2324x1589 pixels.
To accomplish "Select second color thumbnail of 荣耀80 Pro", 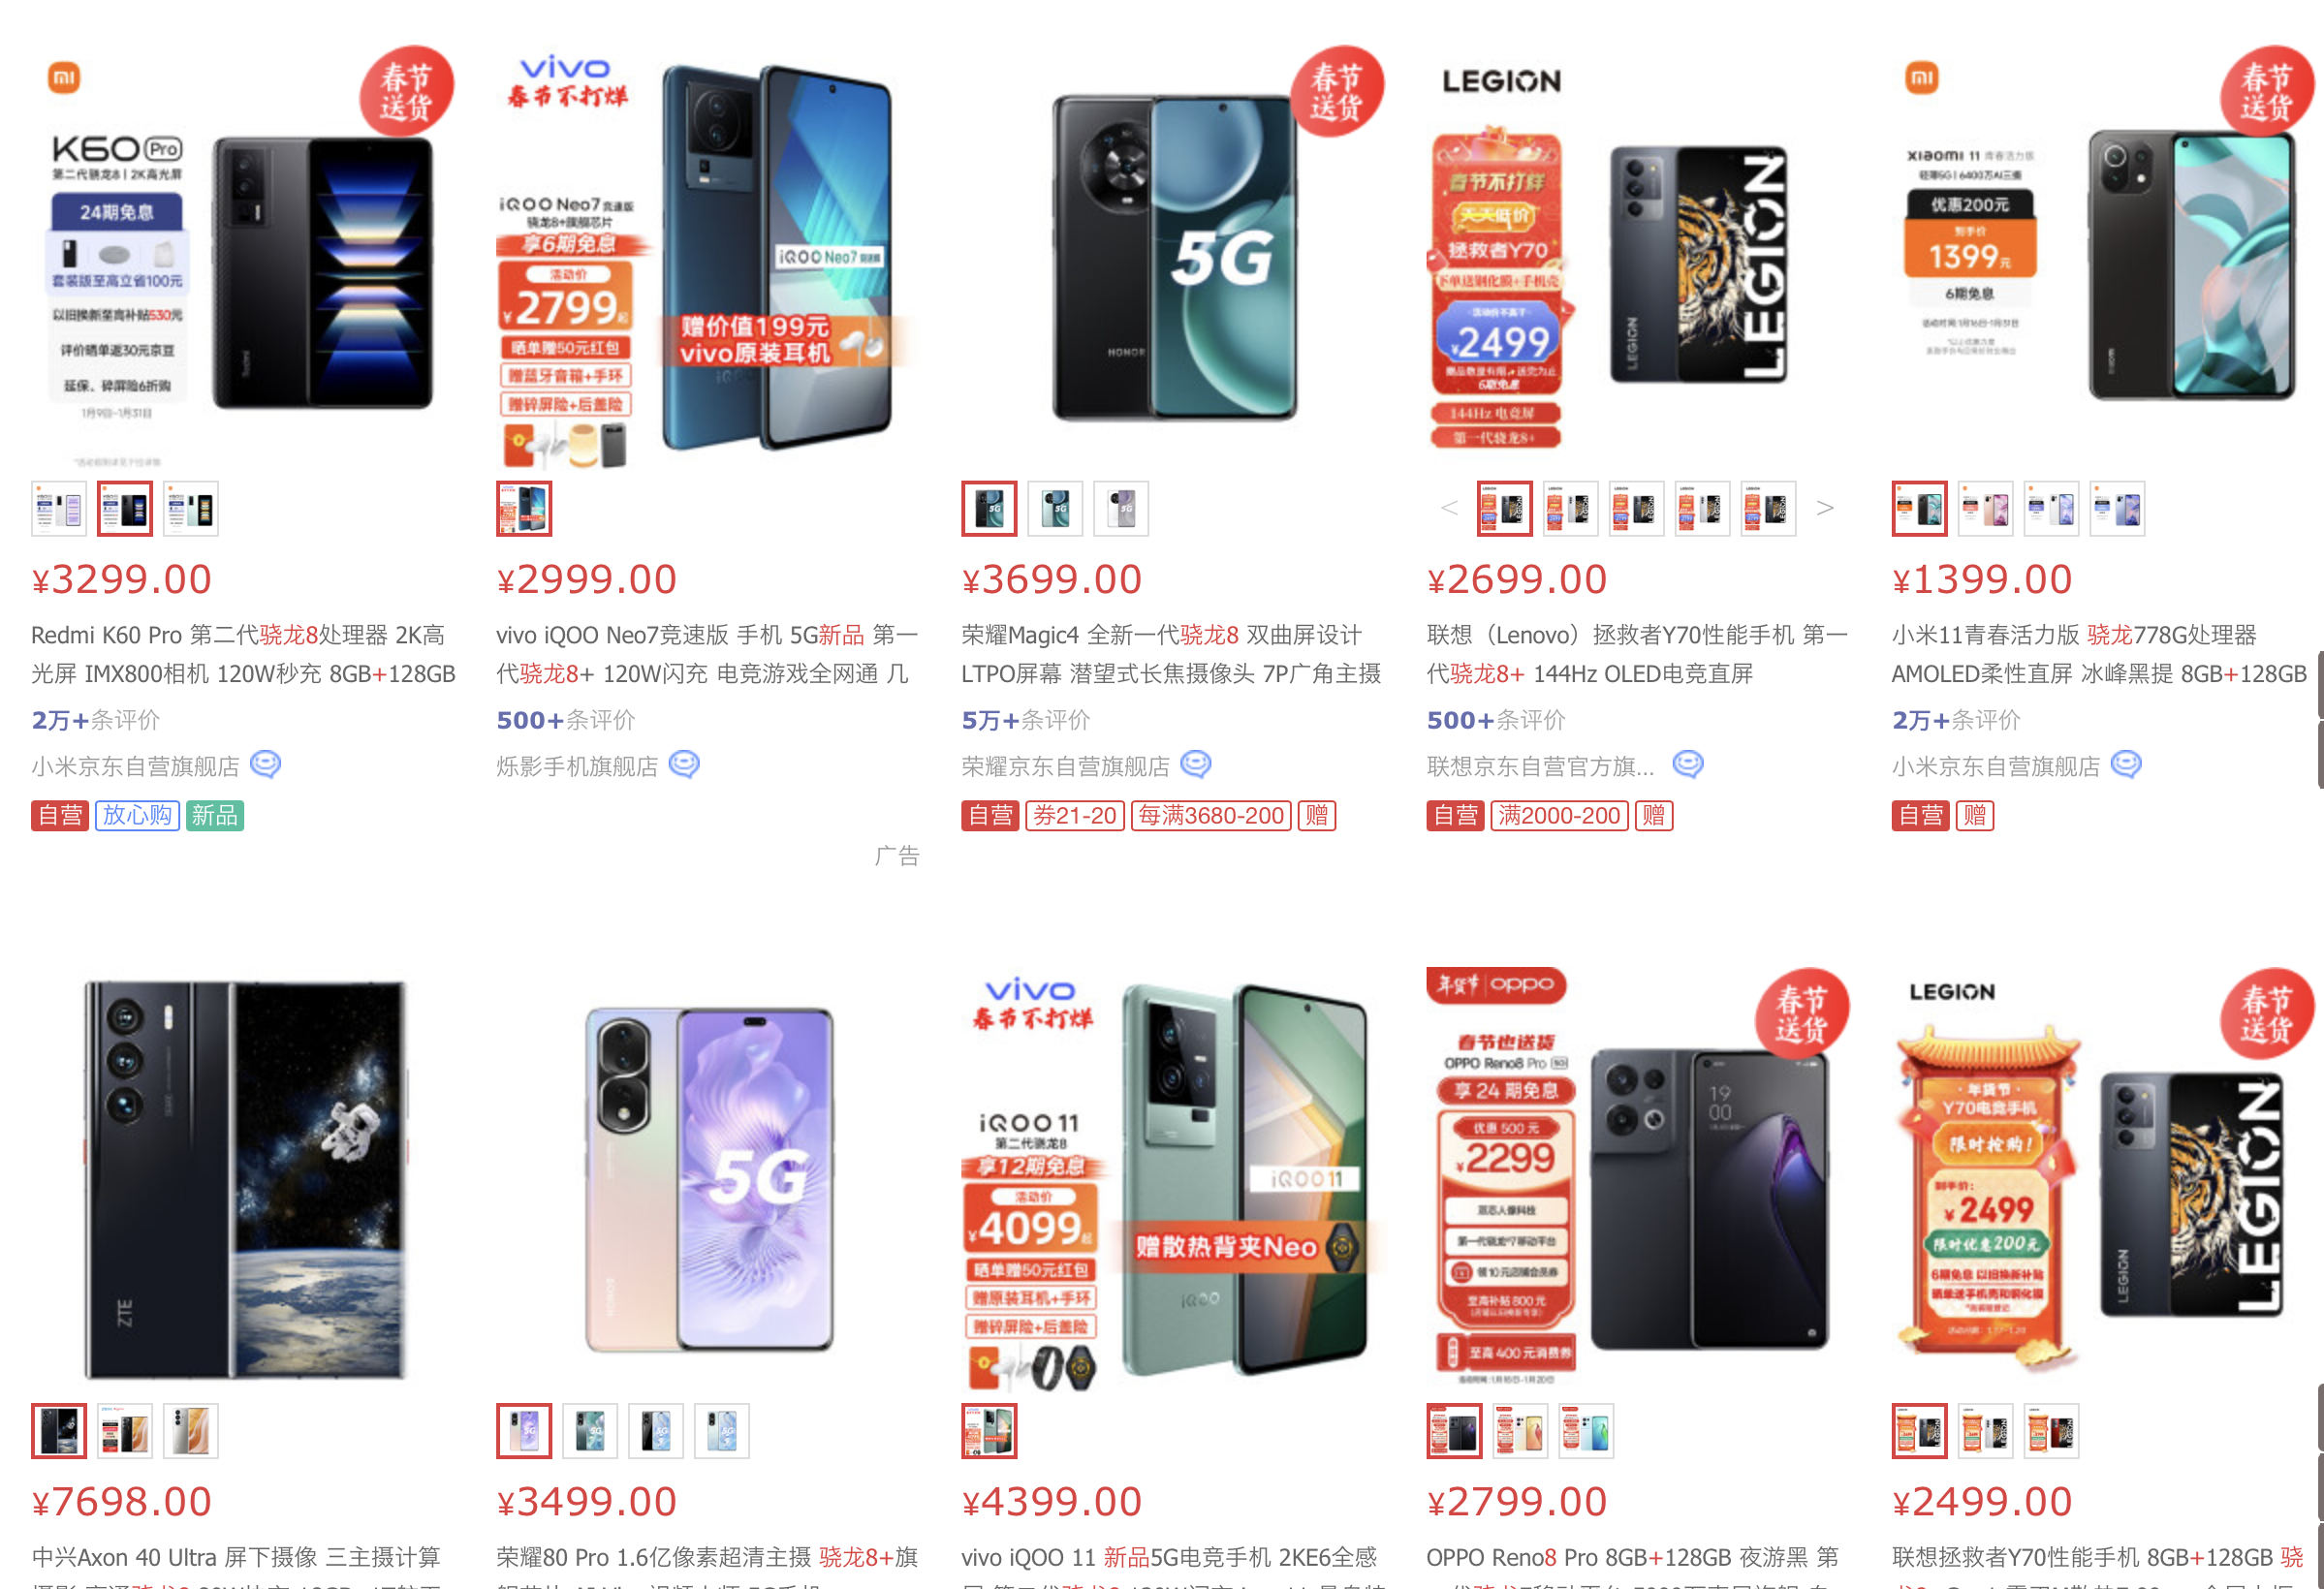I will coord(590,1431).
